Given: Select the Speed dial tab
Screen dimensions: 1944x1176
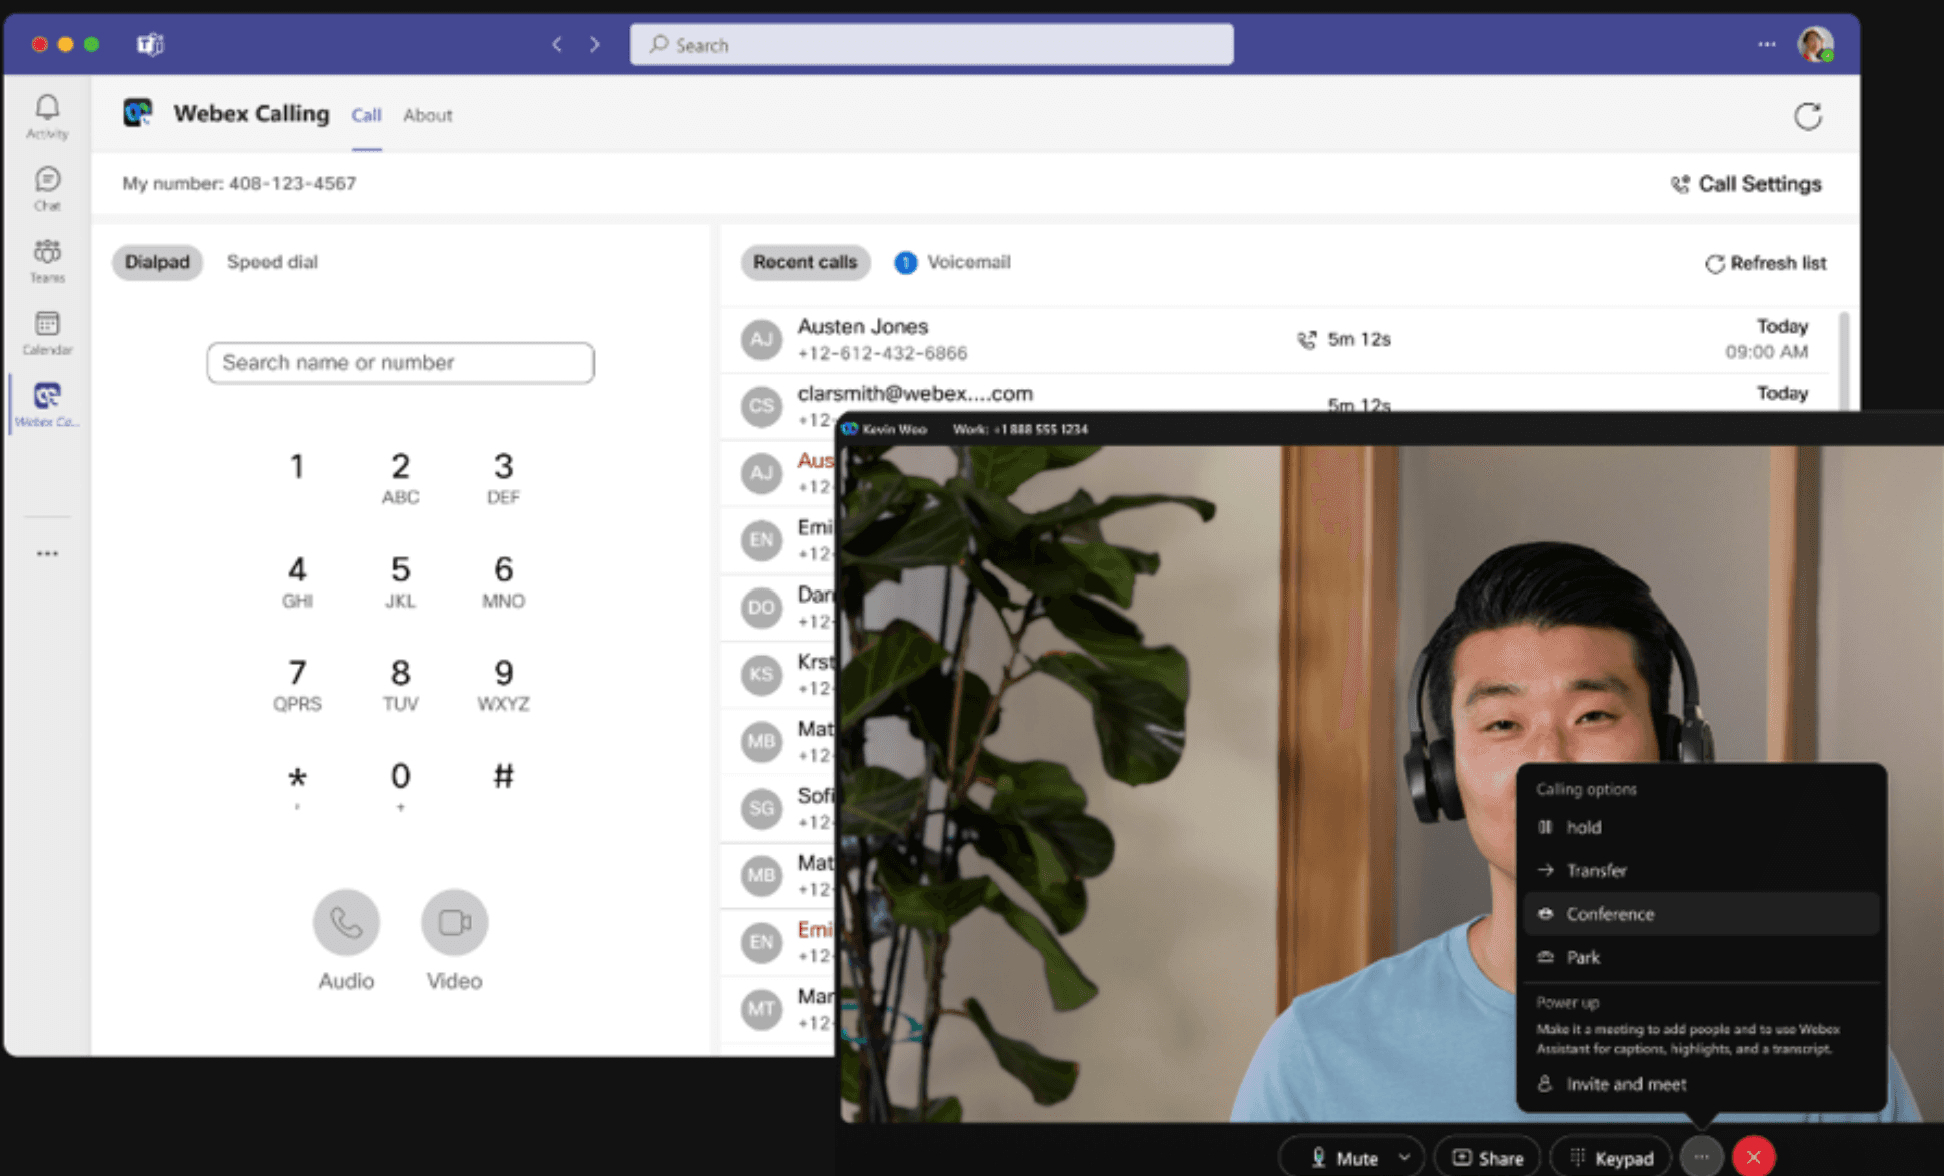Looking at the screenshot, I should (x=272, y=262).
